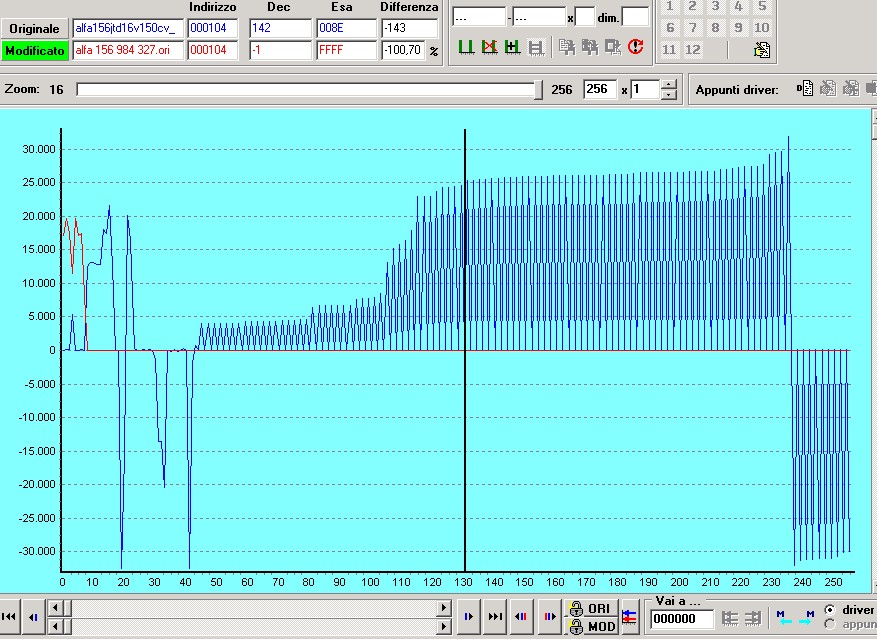Screen dimensions: 877x639
Task: Go to next difference red-blue arrow
Action: click(550, 617)
